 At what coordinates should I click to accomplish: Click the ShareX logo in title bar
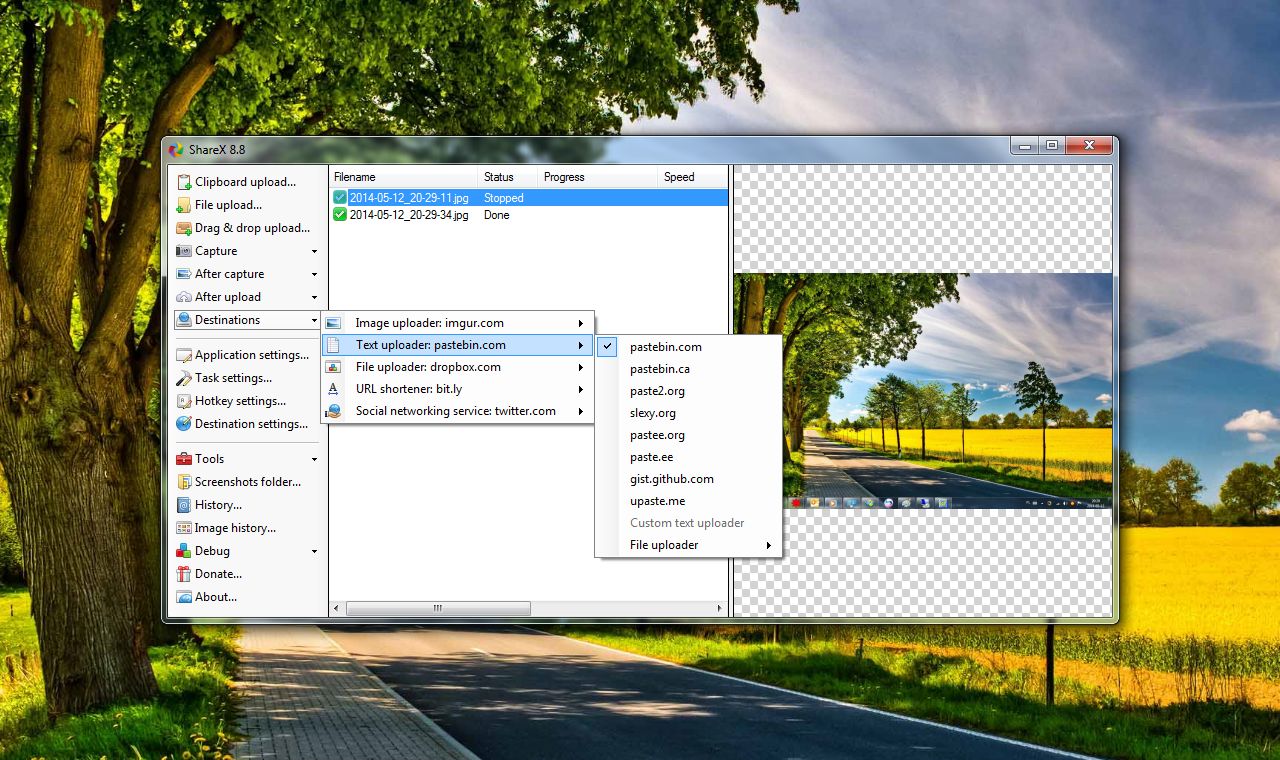[x=176, y=150]
